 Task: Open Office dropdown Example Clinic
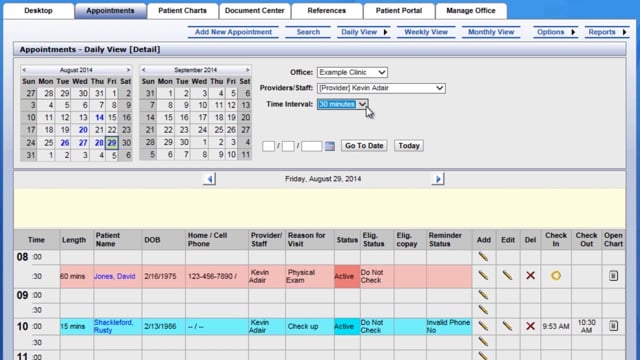click(x=352, y=72)
